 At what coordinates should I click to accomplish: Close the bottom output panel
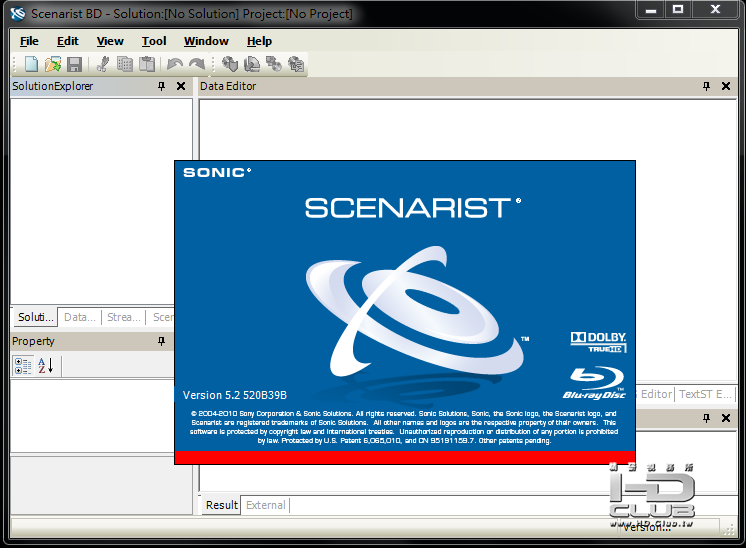(x=726, y=418)
